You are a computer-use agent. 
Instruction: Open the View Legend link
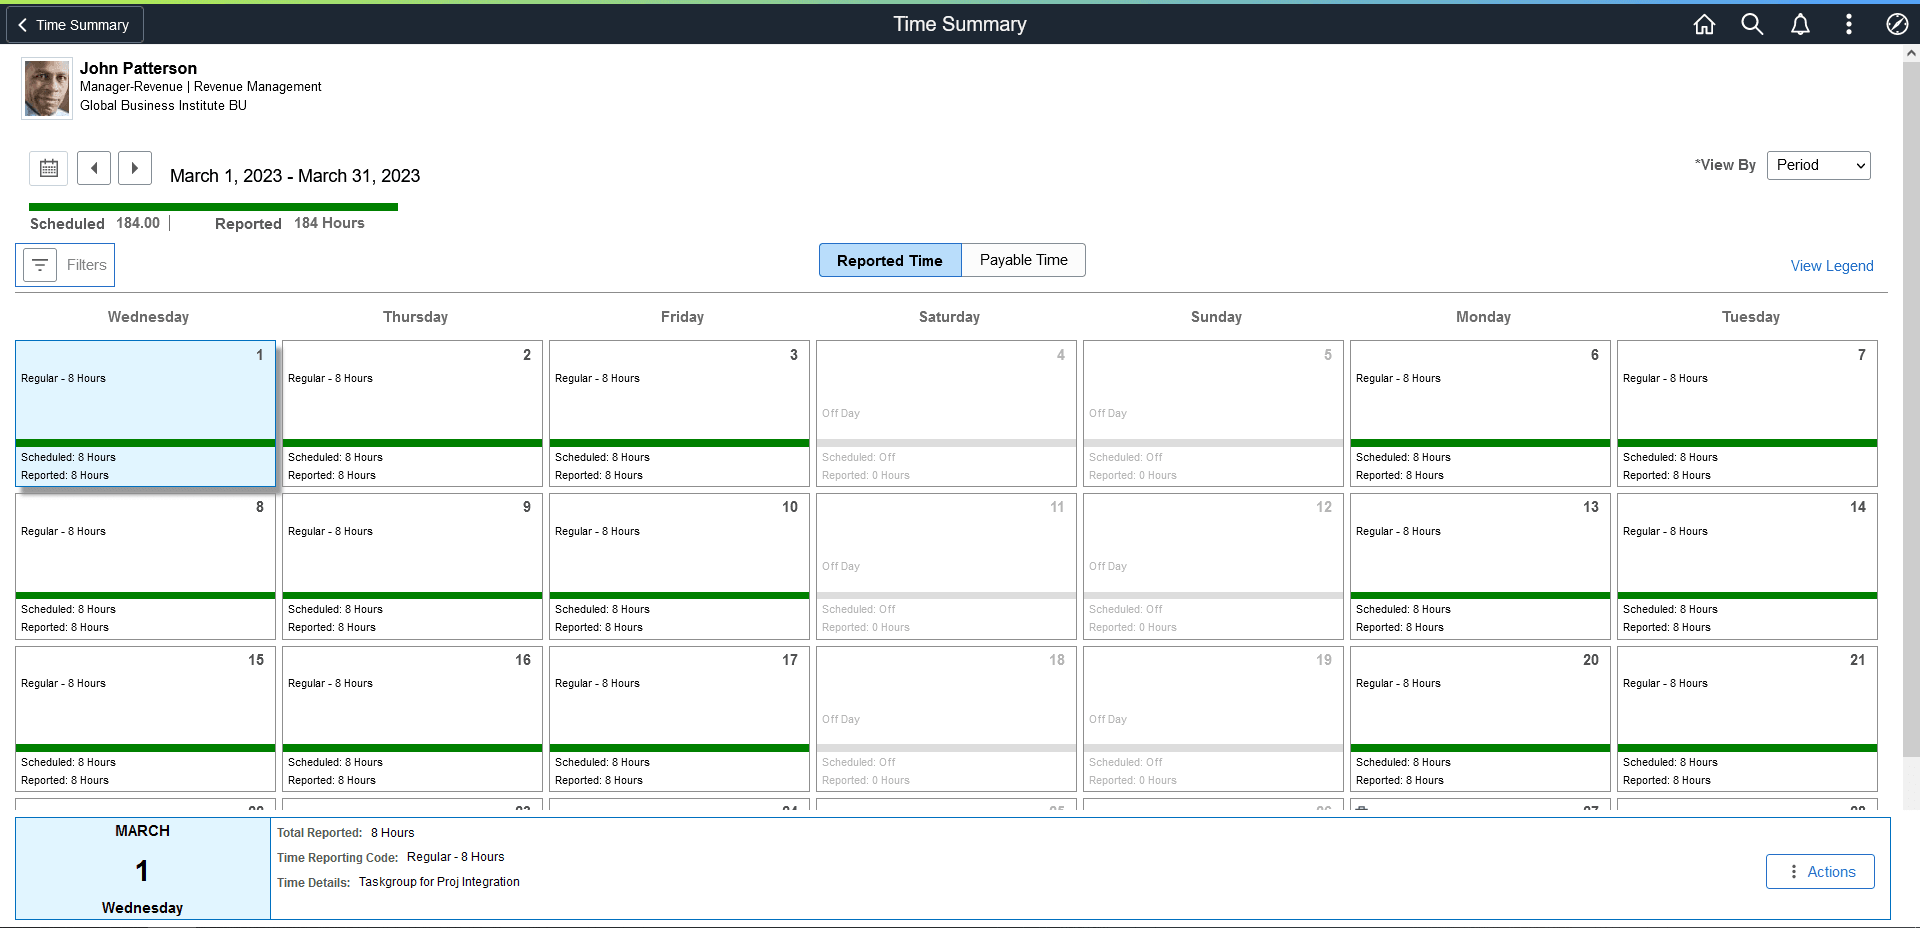pyautogui.click(x=1831, y=265)
